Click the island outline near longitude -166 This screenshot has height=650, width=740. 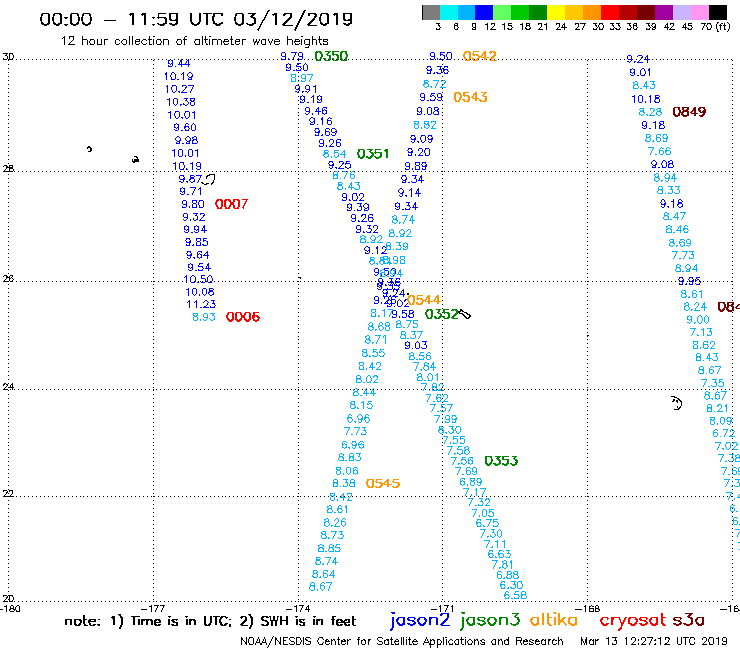coord(677,404)
